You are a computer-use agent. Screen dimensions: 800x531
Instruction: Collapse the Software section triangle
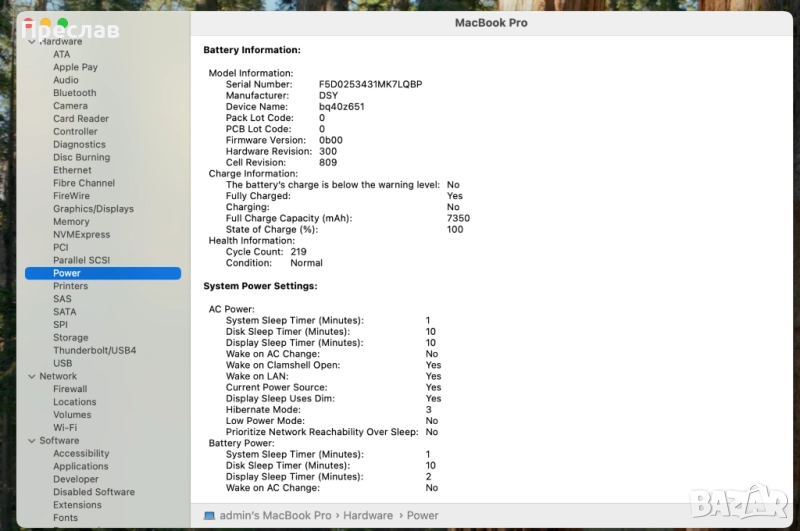[31, 441]
